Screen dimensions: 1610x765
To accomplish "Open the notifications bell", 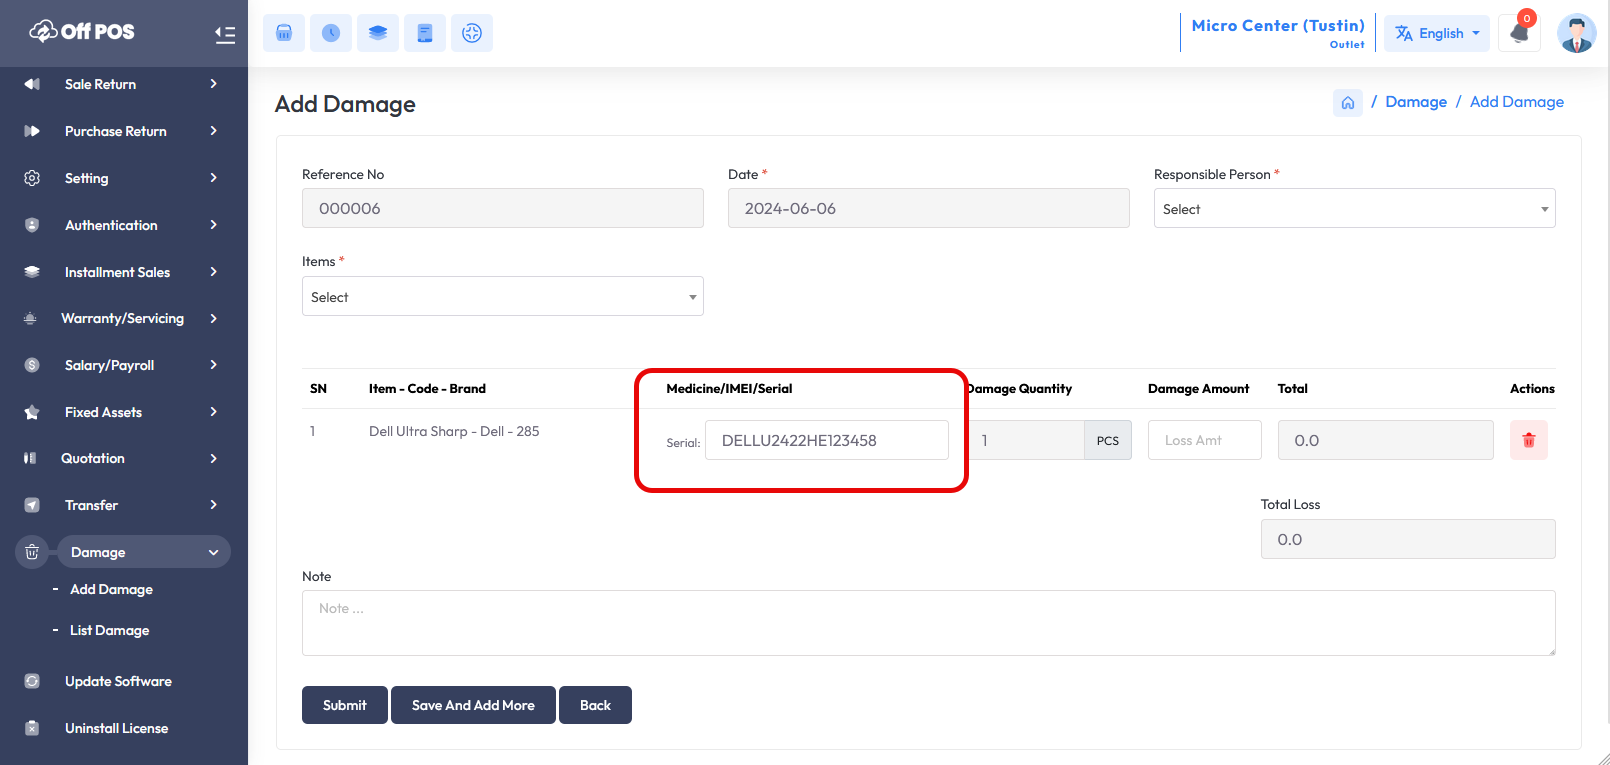I will 1519,33.
